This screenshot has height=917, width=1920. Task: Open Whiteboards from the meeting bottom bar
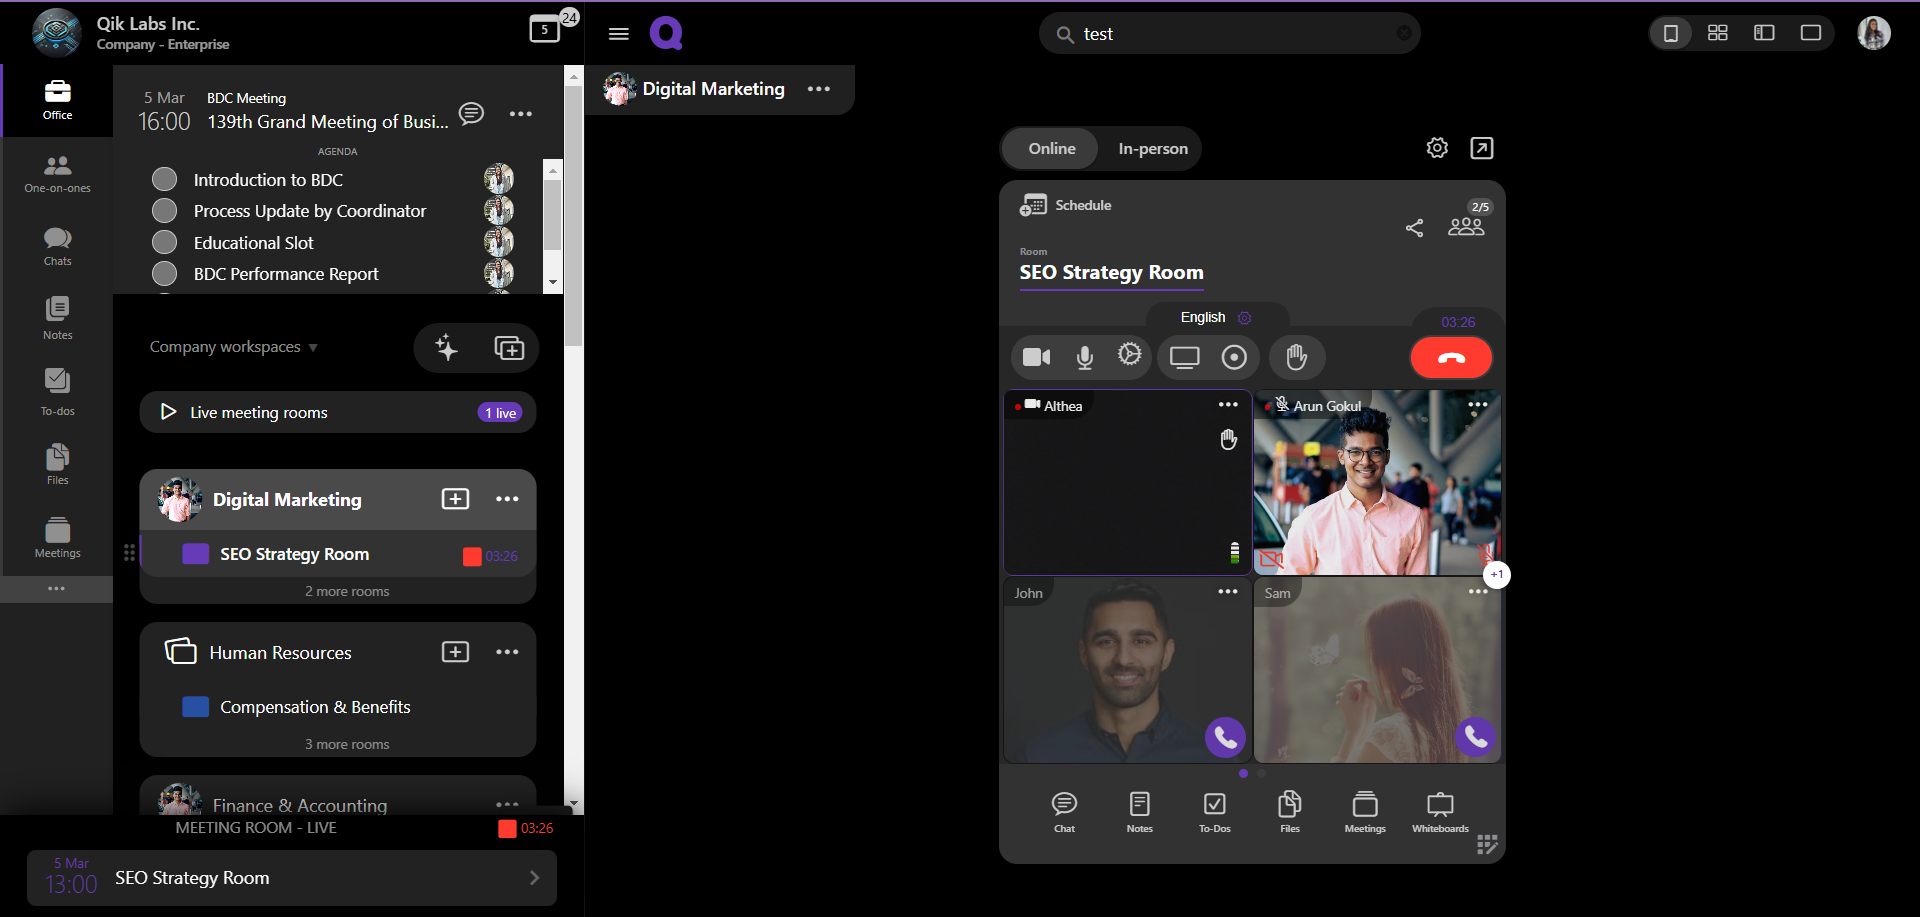(1440, 811)
